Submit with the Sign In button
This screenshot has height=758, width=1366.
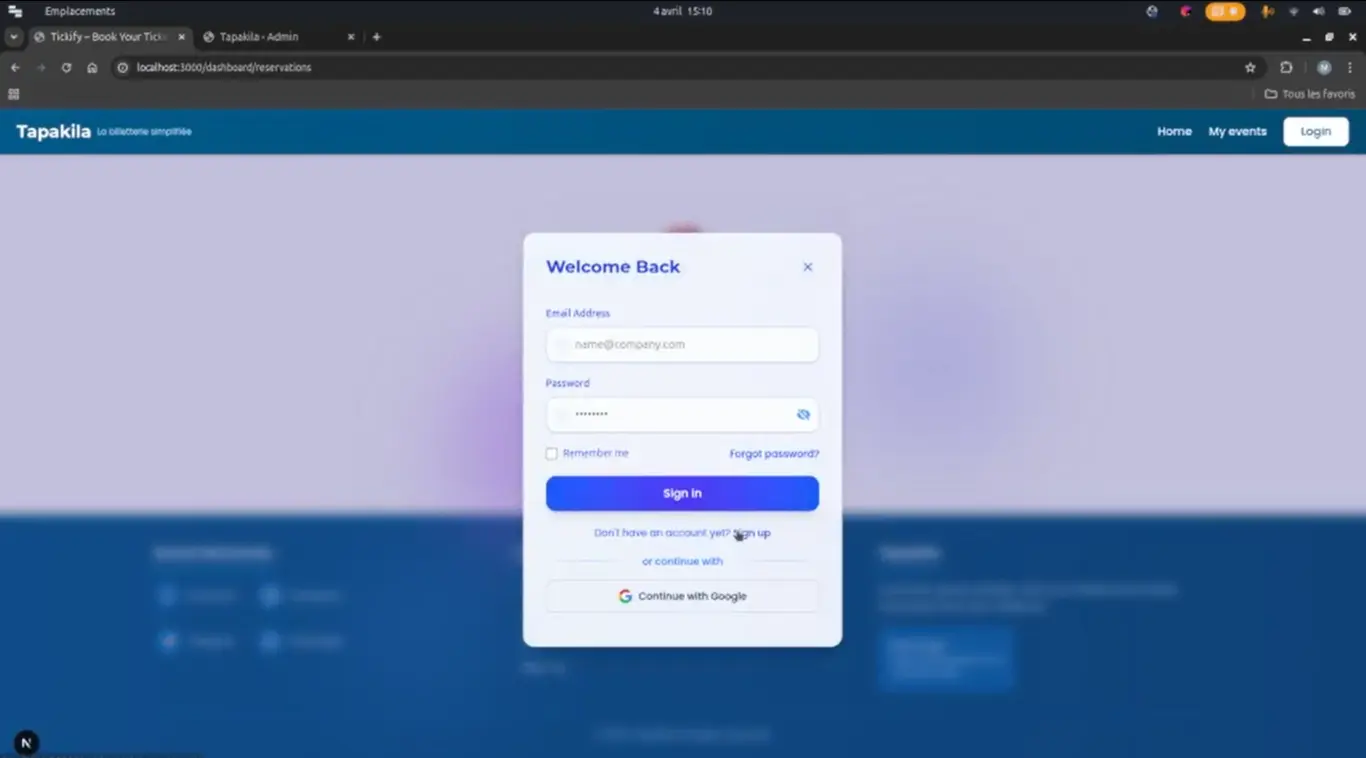[682, 494]
